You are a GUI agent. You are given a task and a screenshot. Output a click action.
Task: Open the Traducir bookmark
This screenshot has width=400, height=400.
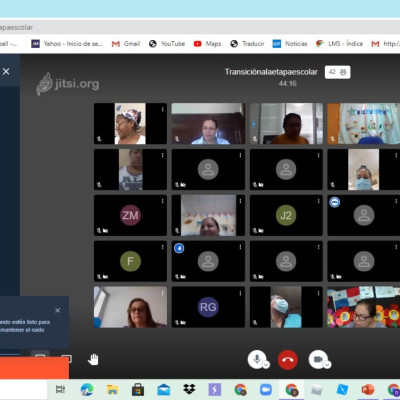pyautogui.click(x=247, y=44)
